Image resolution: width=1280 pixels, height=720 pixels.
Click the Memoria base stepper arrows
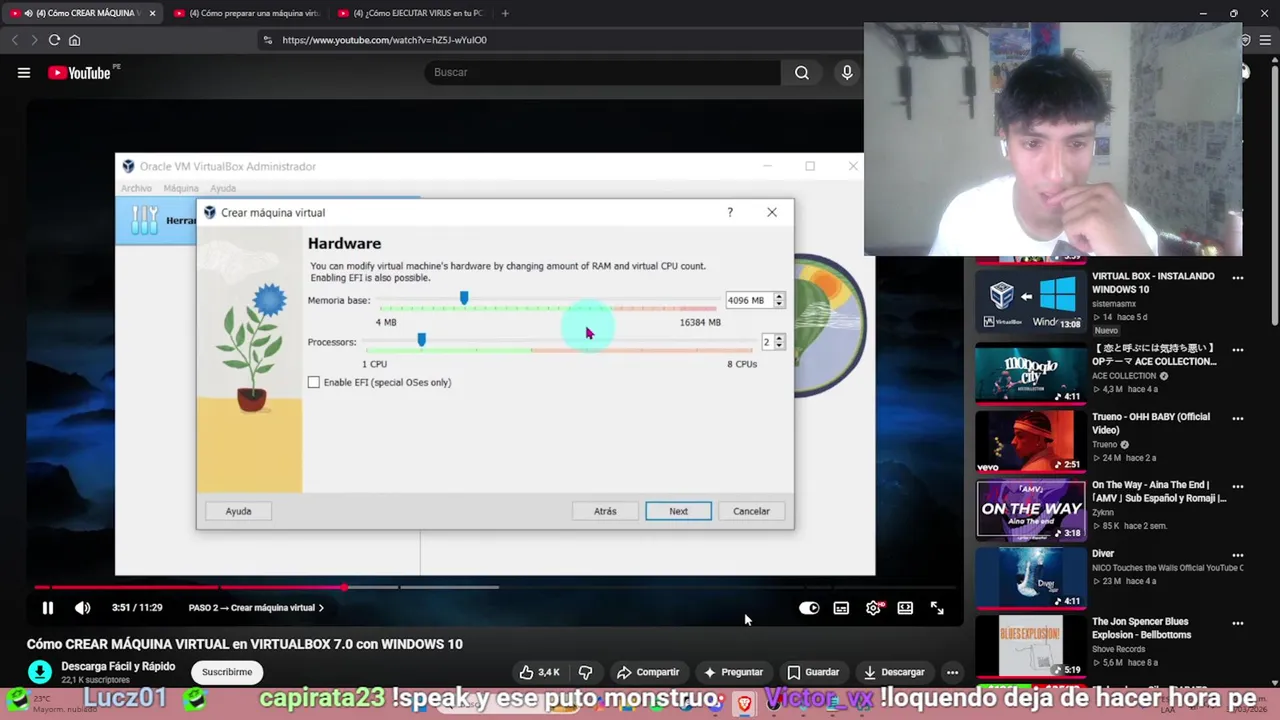[779, 300]
